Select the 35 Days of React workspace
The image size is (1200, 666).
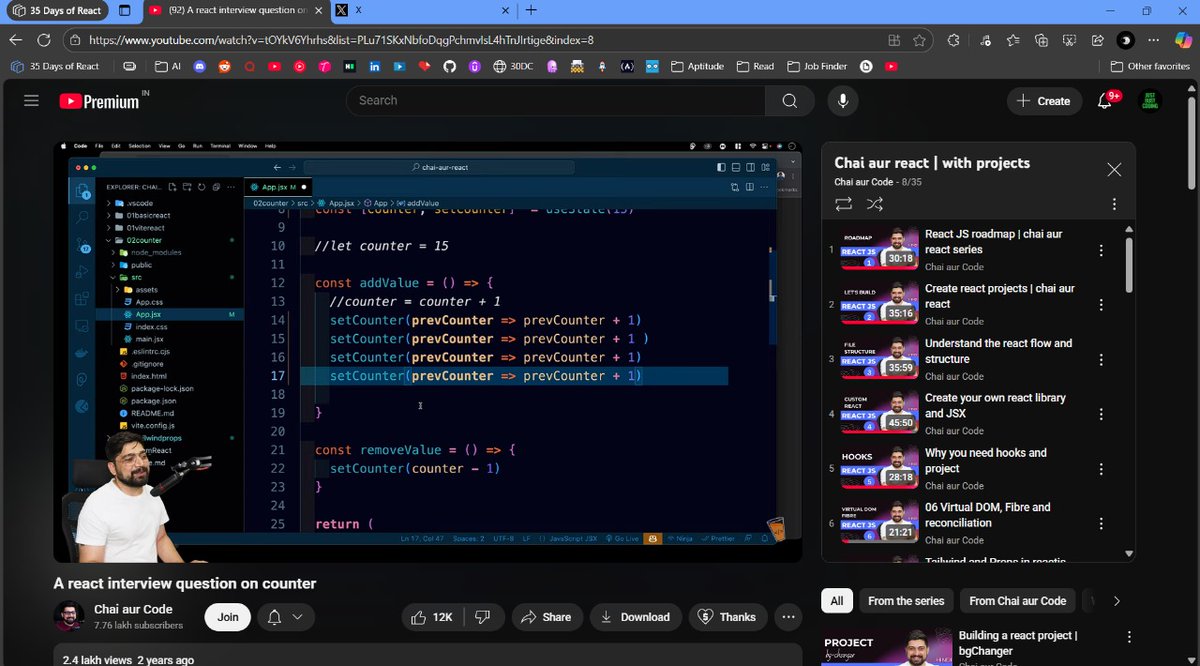pyautogui.click(x=58, y=10)
